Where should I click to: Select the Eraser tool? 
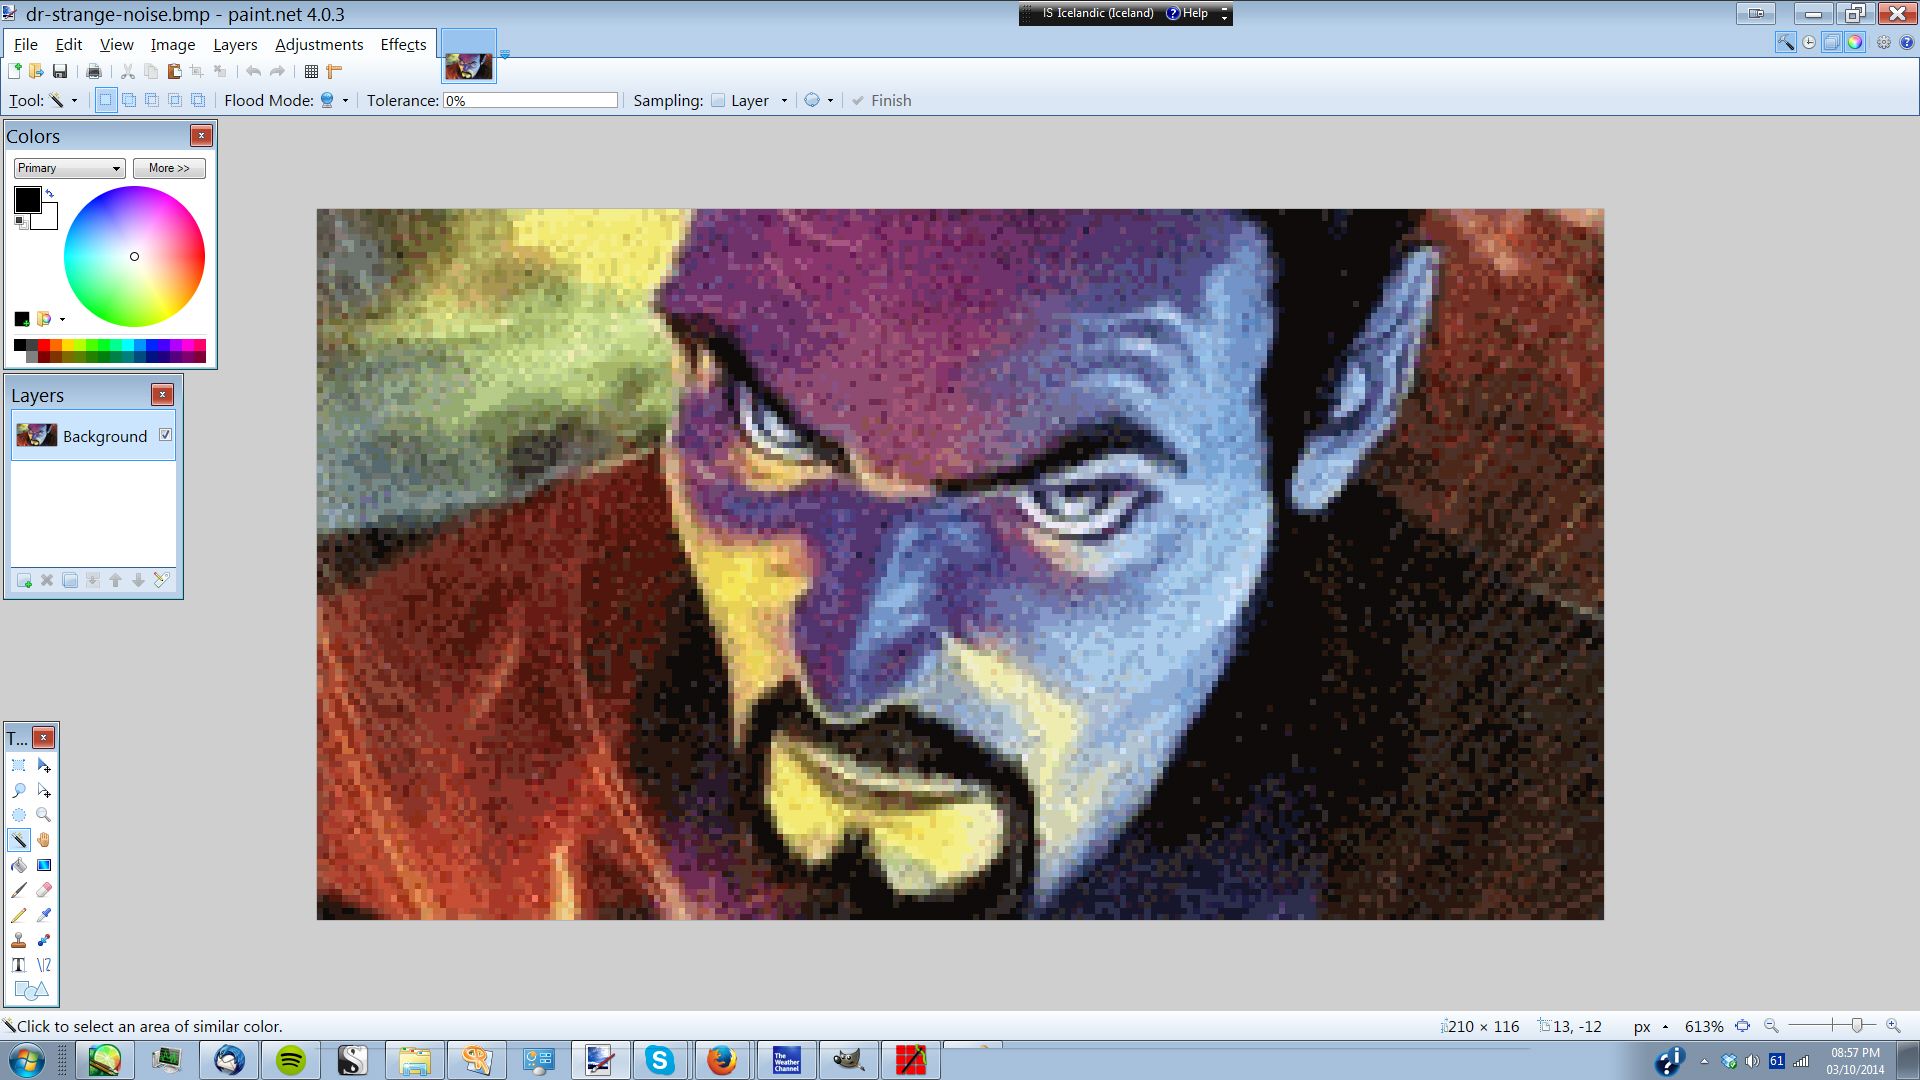point(43,890)
